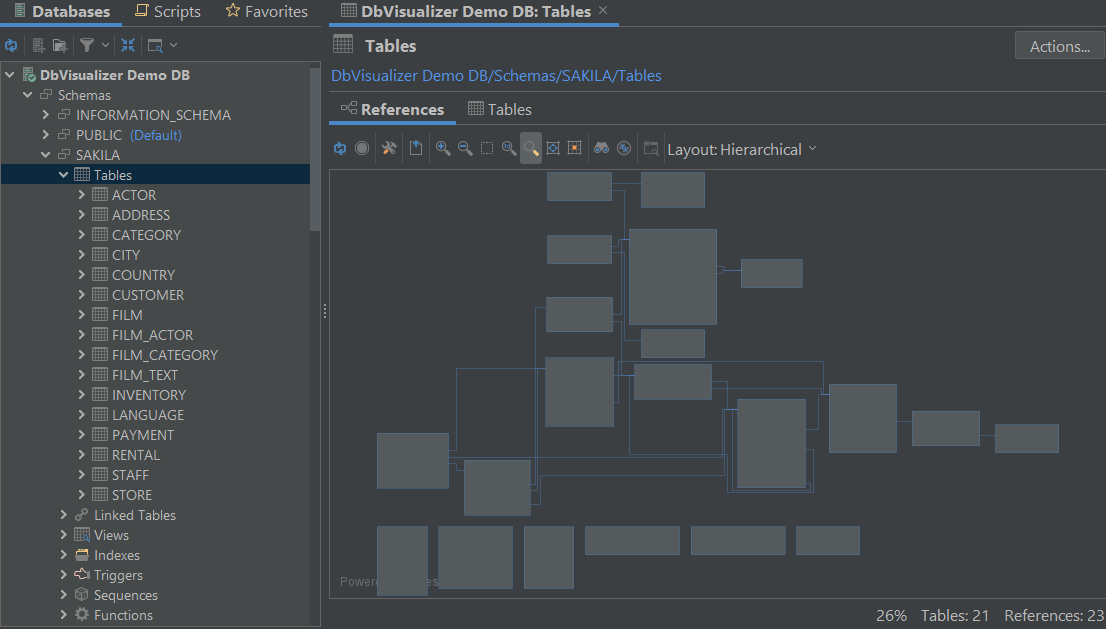The image size is (1106, 629).
Task: Expand the Sequences node
Action: click(x=63, y=595)
